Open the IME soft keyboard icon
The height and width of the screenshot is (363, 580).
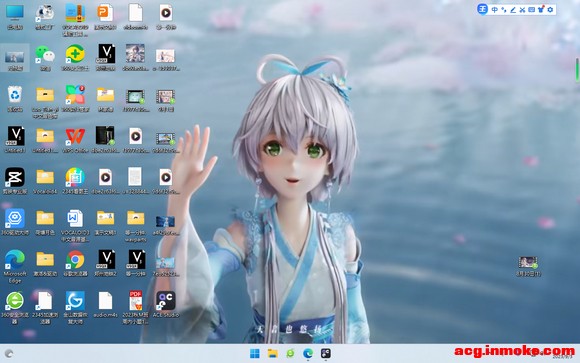click(532, 10)
